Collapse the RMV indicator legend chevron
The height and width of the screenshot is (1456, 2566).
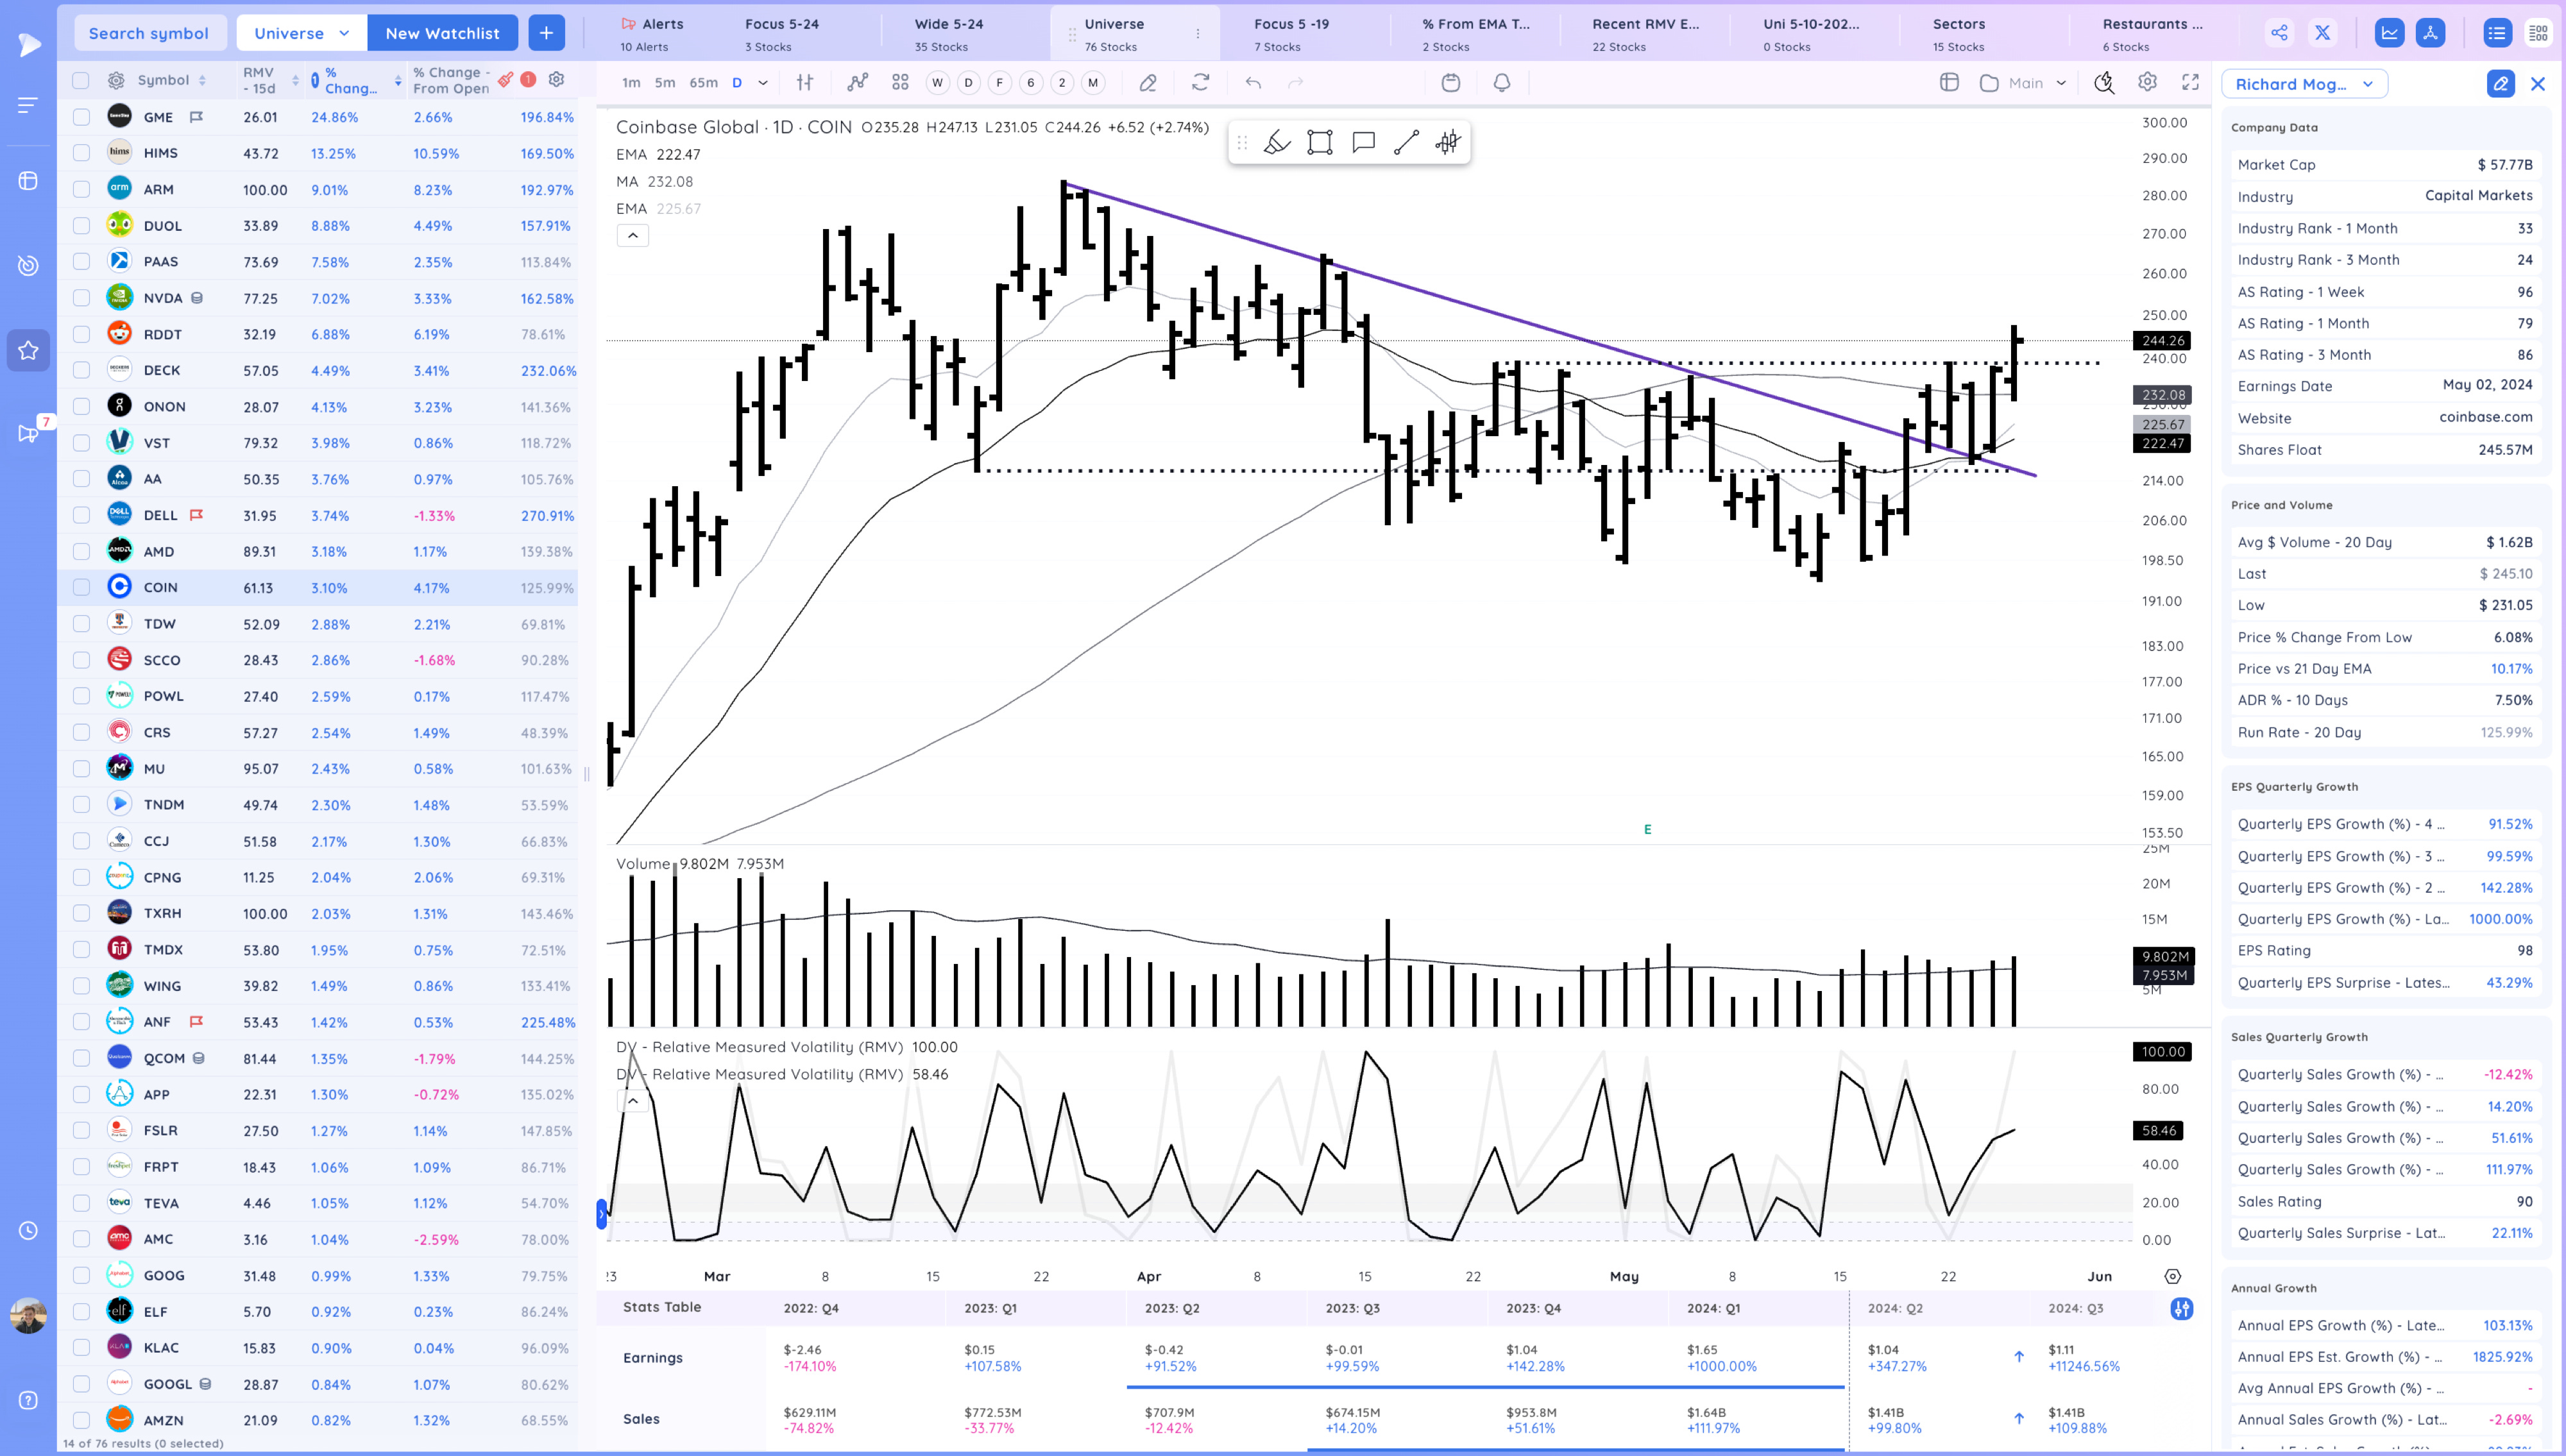coord(633,1100)
